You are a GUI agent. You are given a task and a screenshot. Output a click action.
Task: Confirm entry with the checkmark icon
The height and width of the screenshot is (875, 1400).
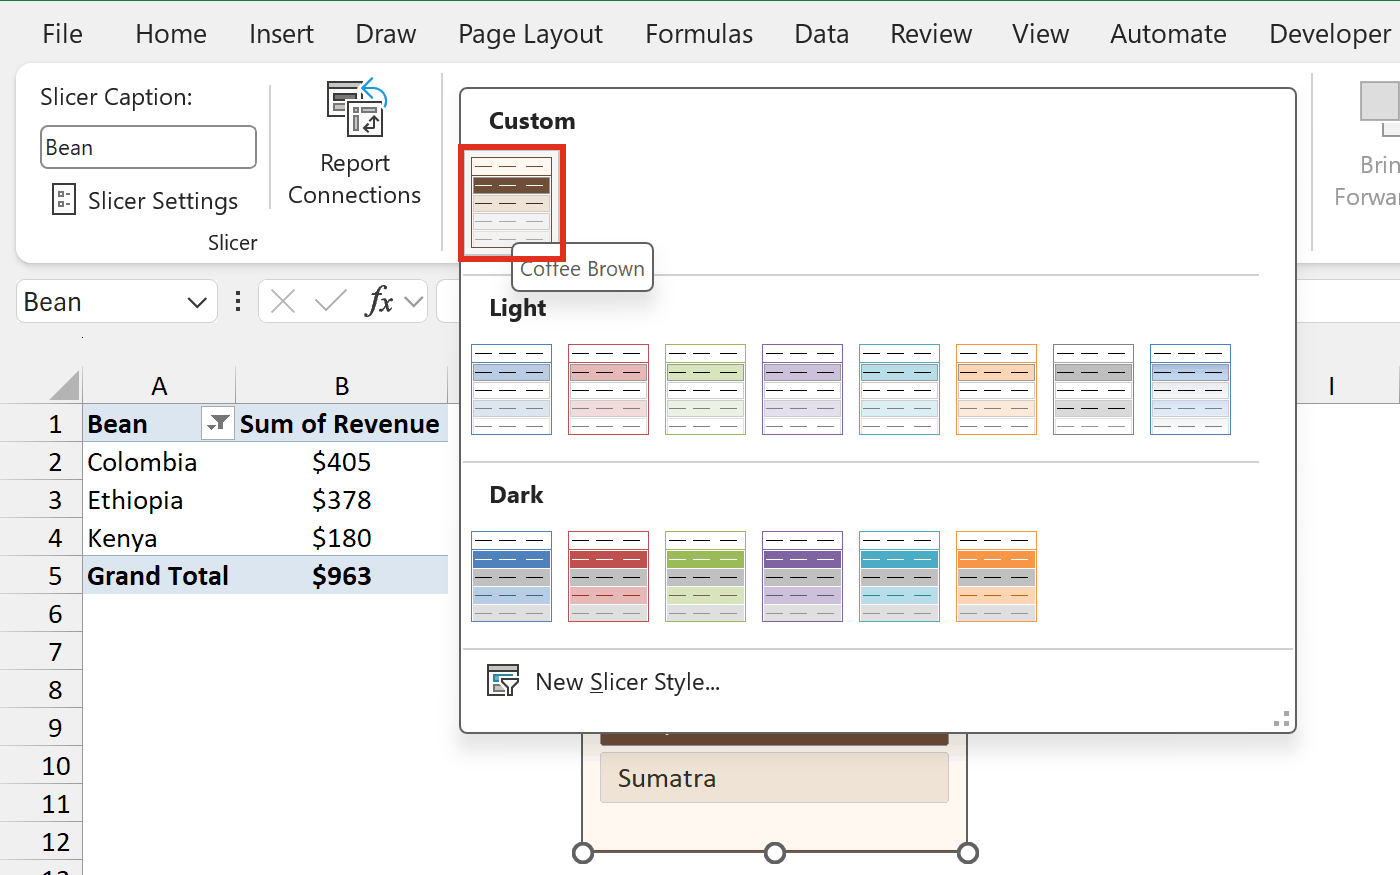tap(331, 301)
